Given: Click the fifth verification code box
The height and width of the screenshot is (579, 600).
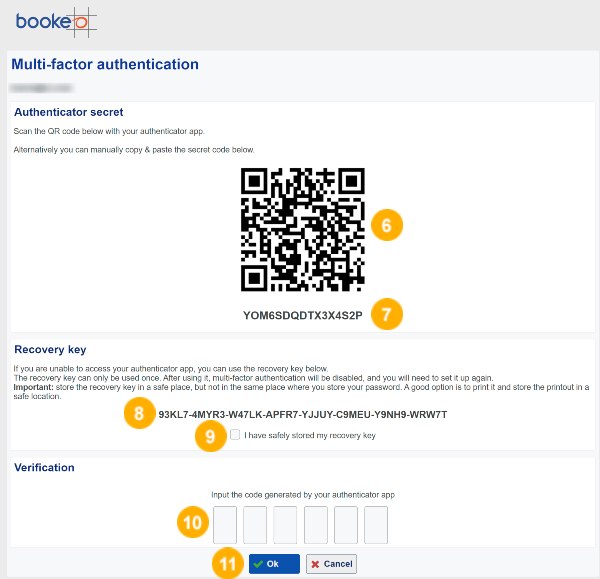Looking at the screenshot, I should coord(346,525).
